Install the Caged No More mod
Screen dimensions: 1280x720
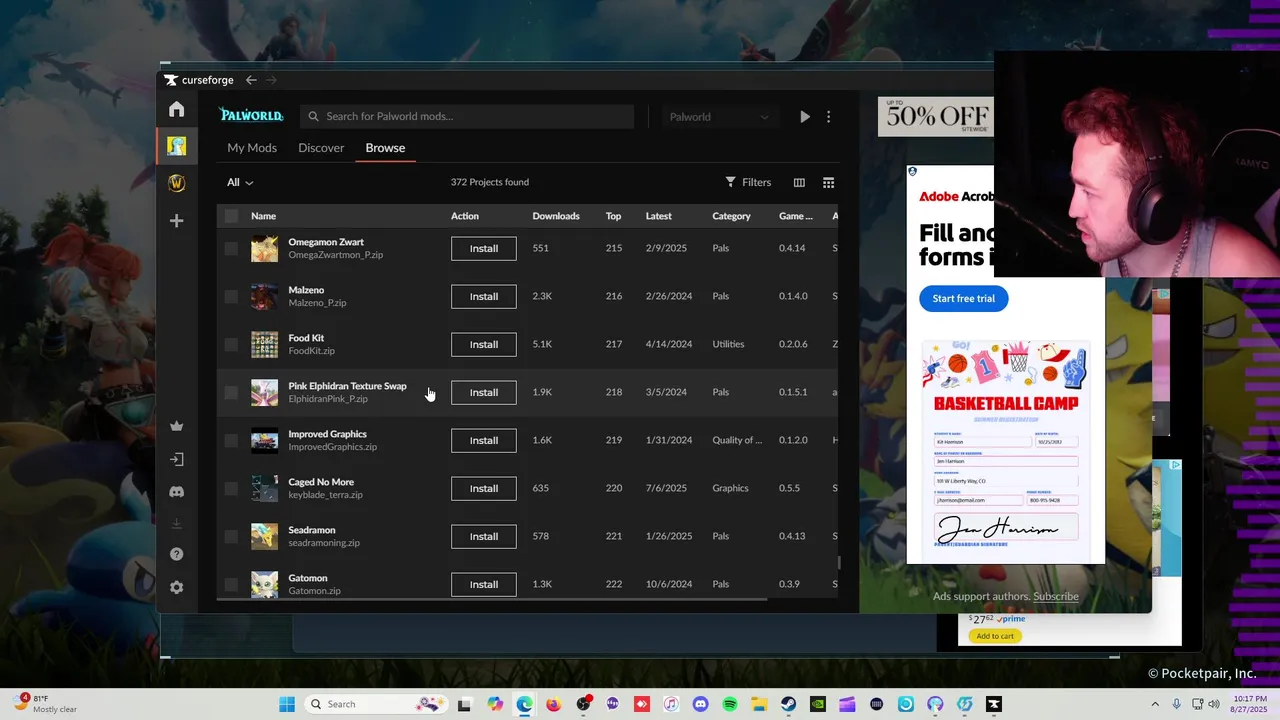(x=484, y=488)
